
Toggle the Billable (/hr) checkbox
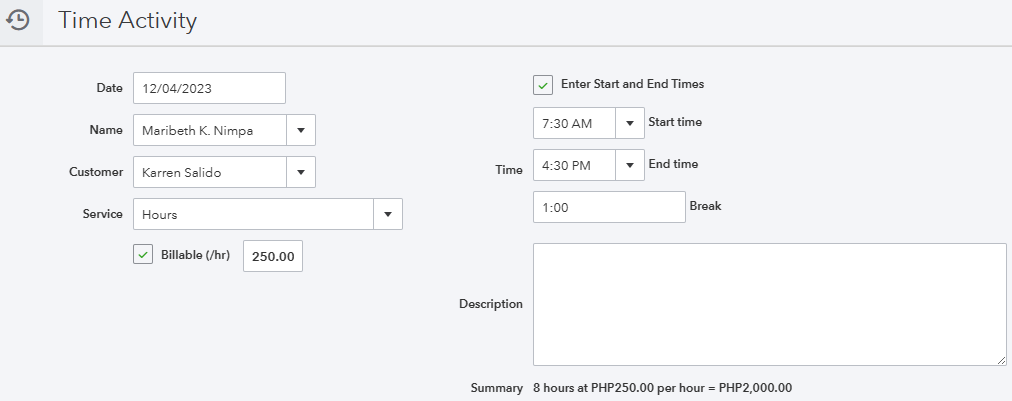[x=143, y=256]
